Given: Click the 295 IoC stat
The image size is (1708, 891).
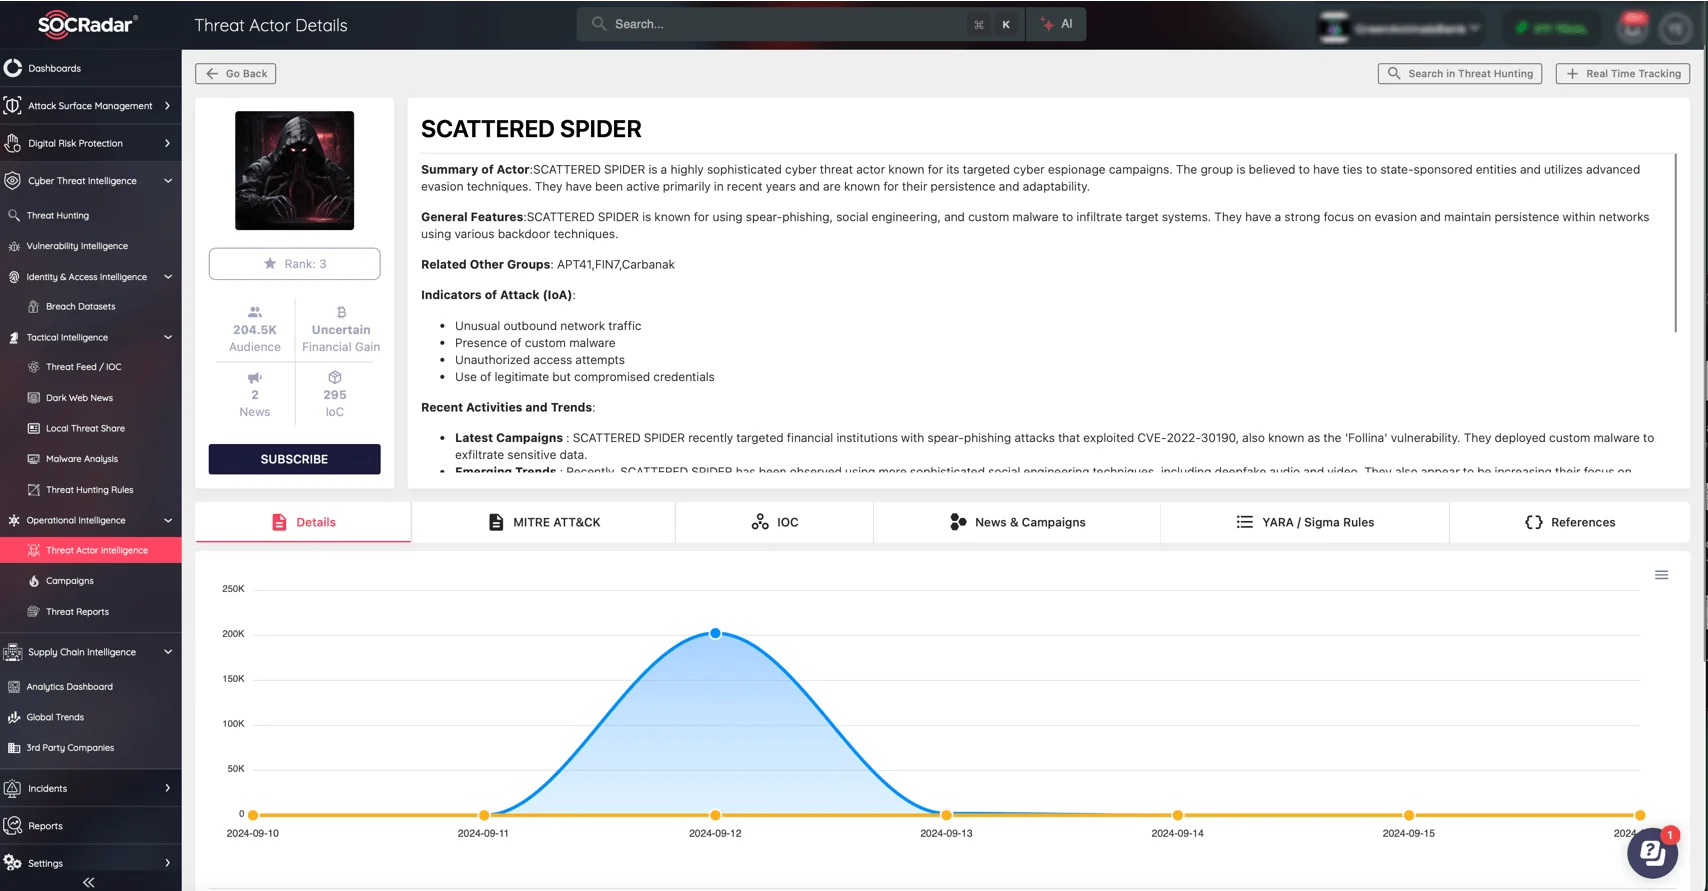Looking at the screenshot, I should (x=335, y=394).
